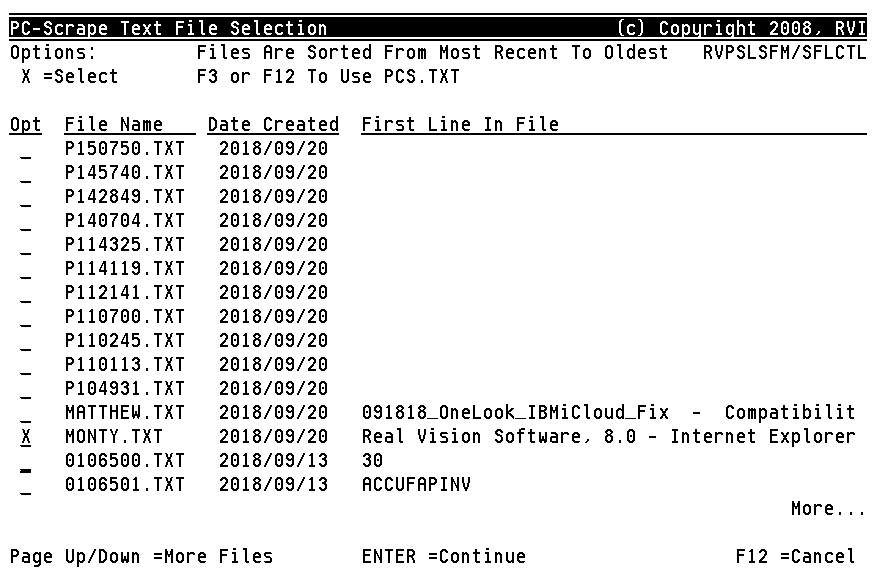Image resolution: width=874 pixels, height=568 pixels.
Task: Click the file name P114325.TXT
Action: click(125, 245)
